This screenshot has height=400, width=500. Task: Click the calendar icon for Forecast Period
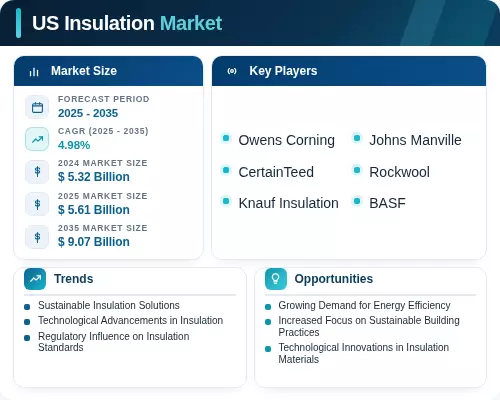(x=37, y=107)
